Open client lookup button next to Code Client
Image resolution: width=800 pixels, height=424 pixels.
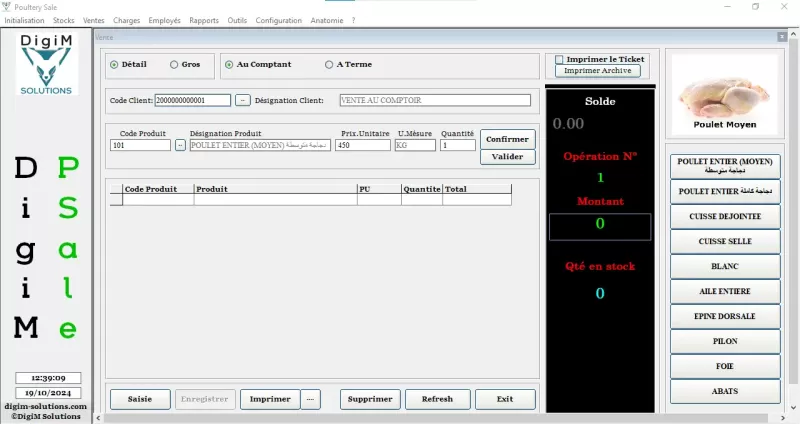243,100
